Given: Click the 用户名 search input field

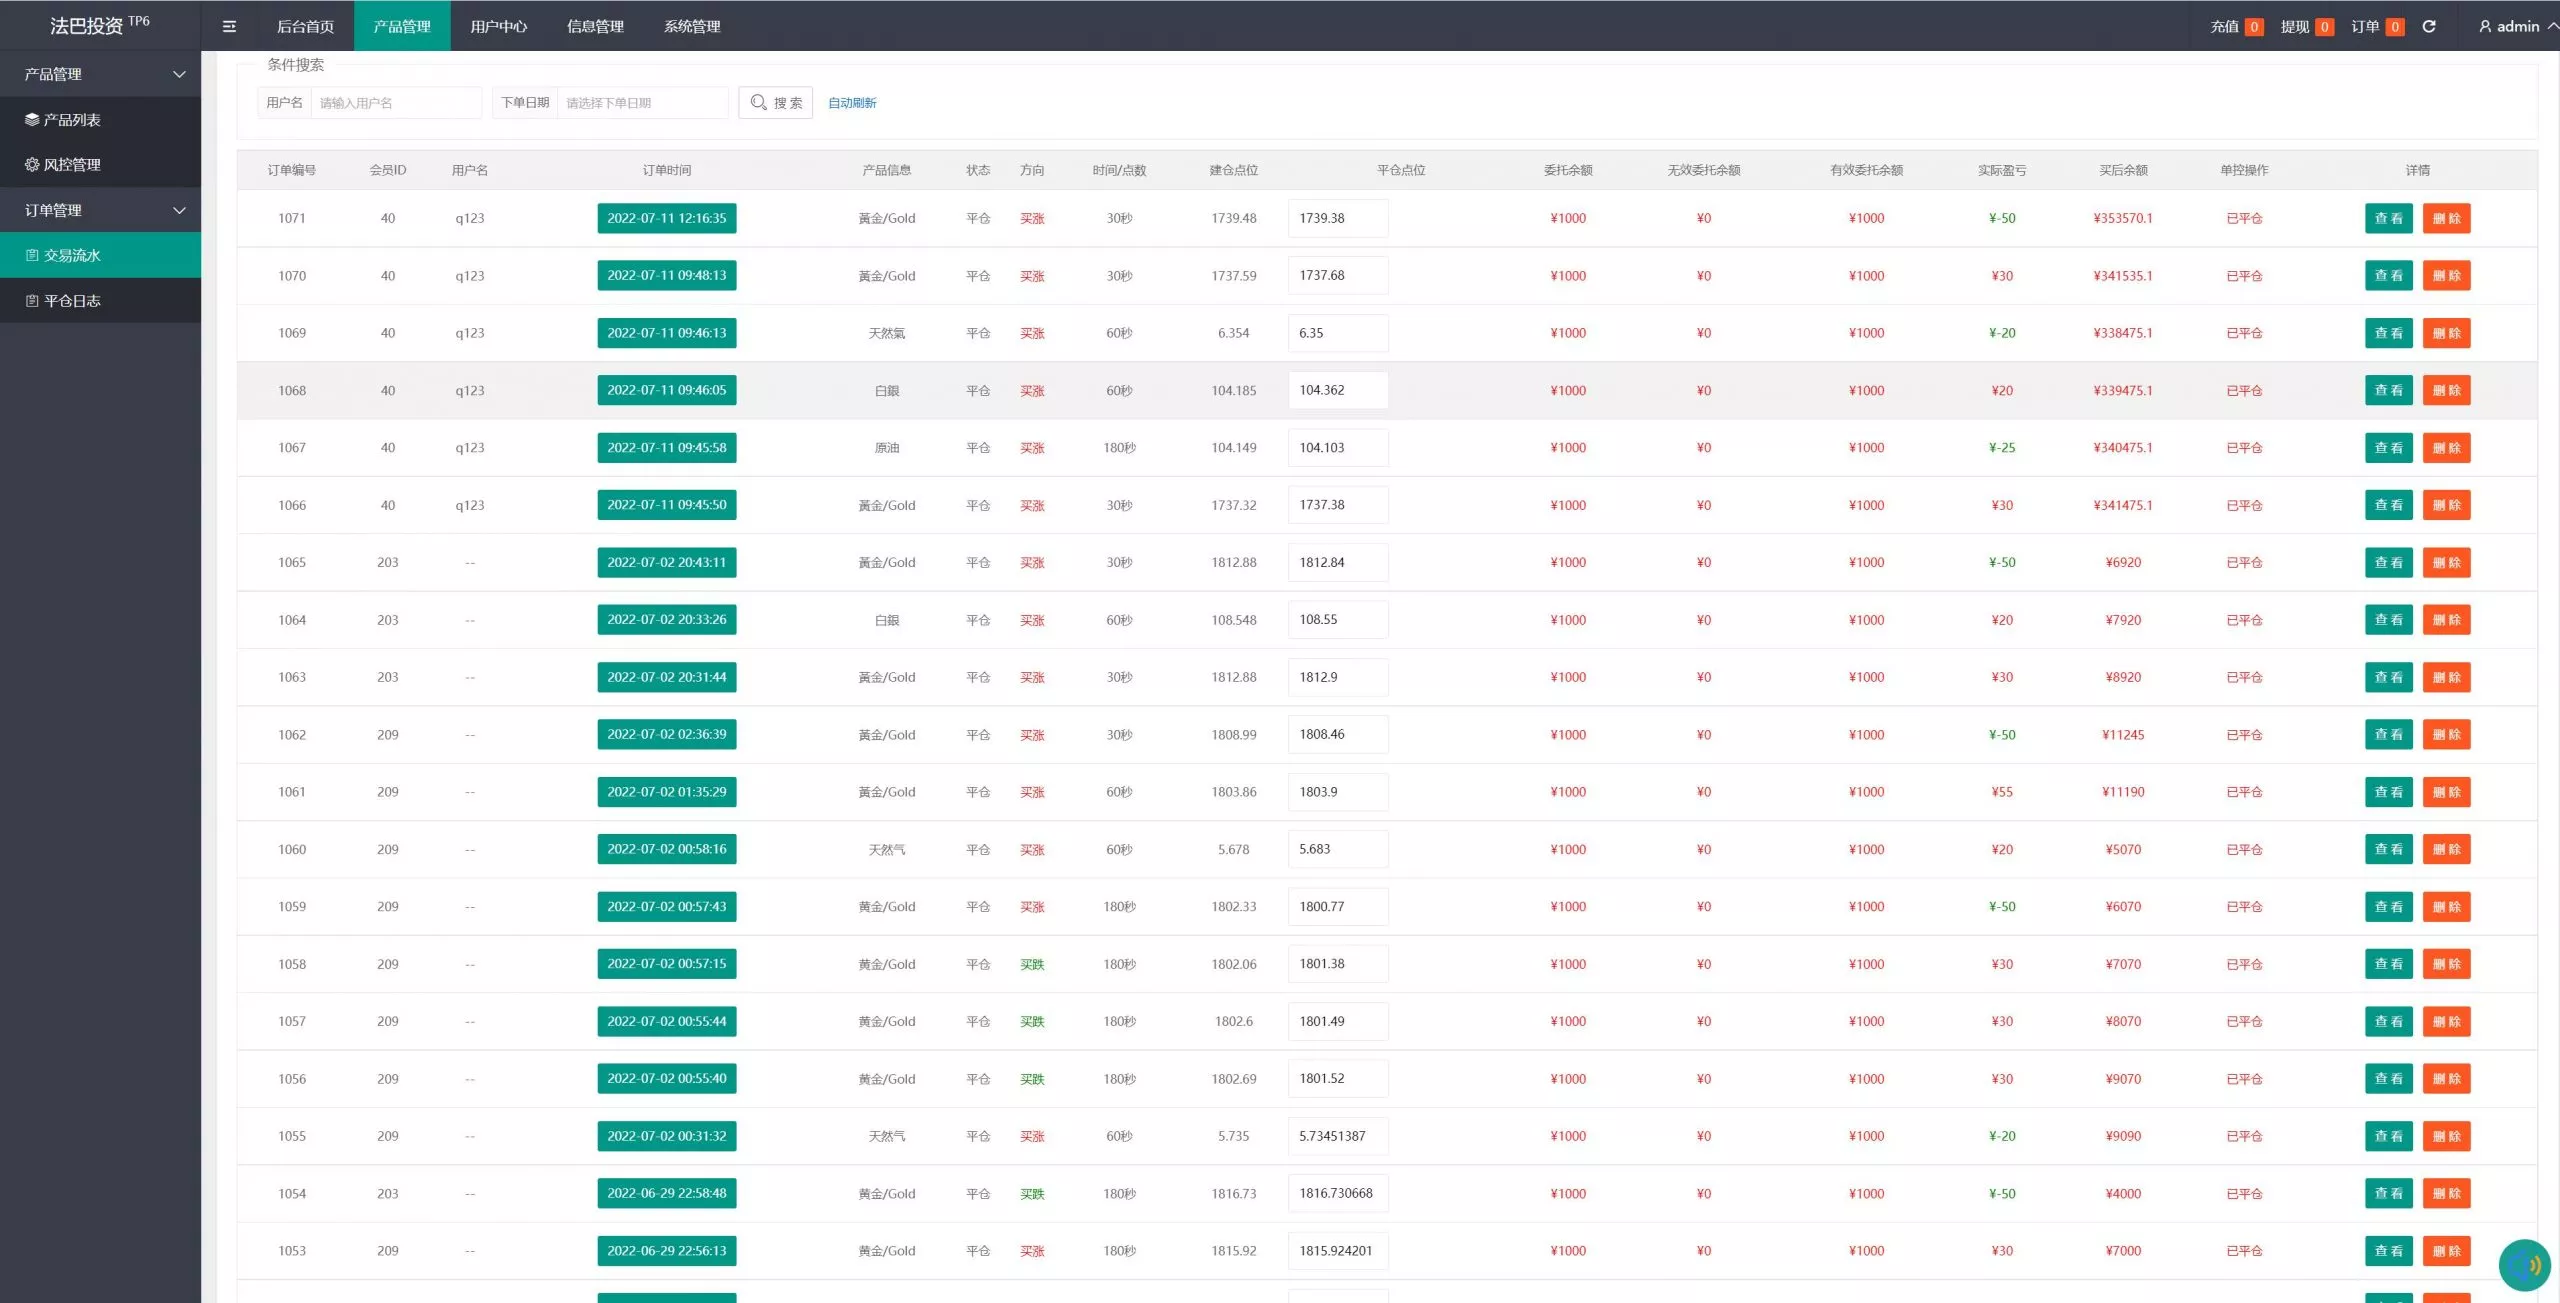Looking at the screenshot, I should (x=396, y=102).
